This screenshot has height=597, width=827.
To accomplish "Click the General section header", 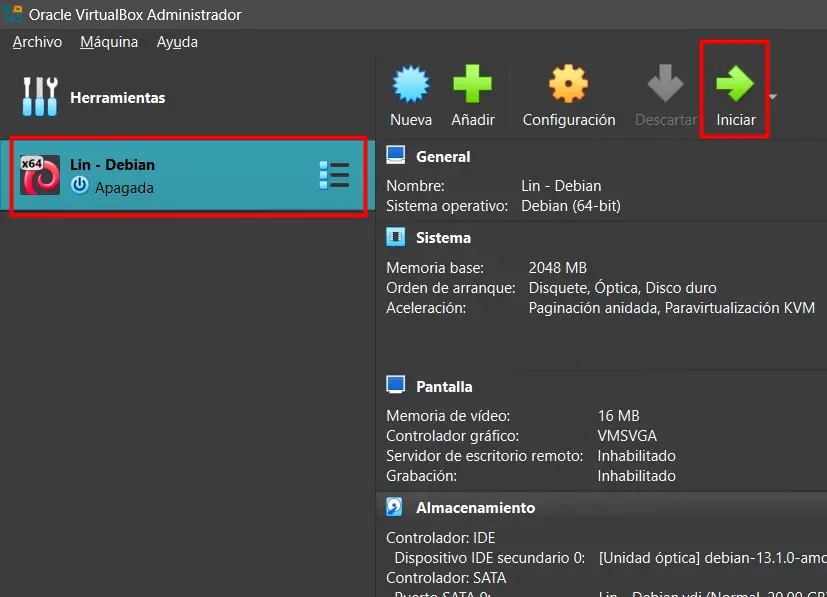I will (443, 156).
